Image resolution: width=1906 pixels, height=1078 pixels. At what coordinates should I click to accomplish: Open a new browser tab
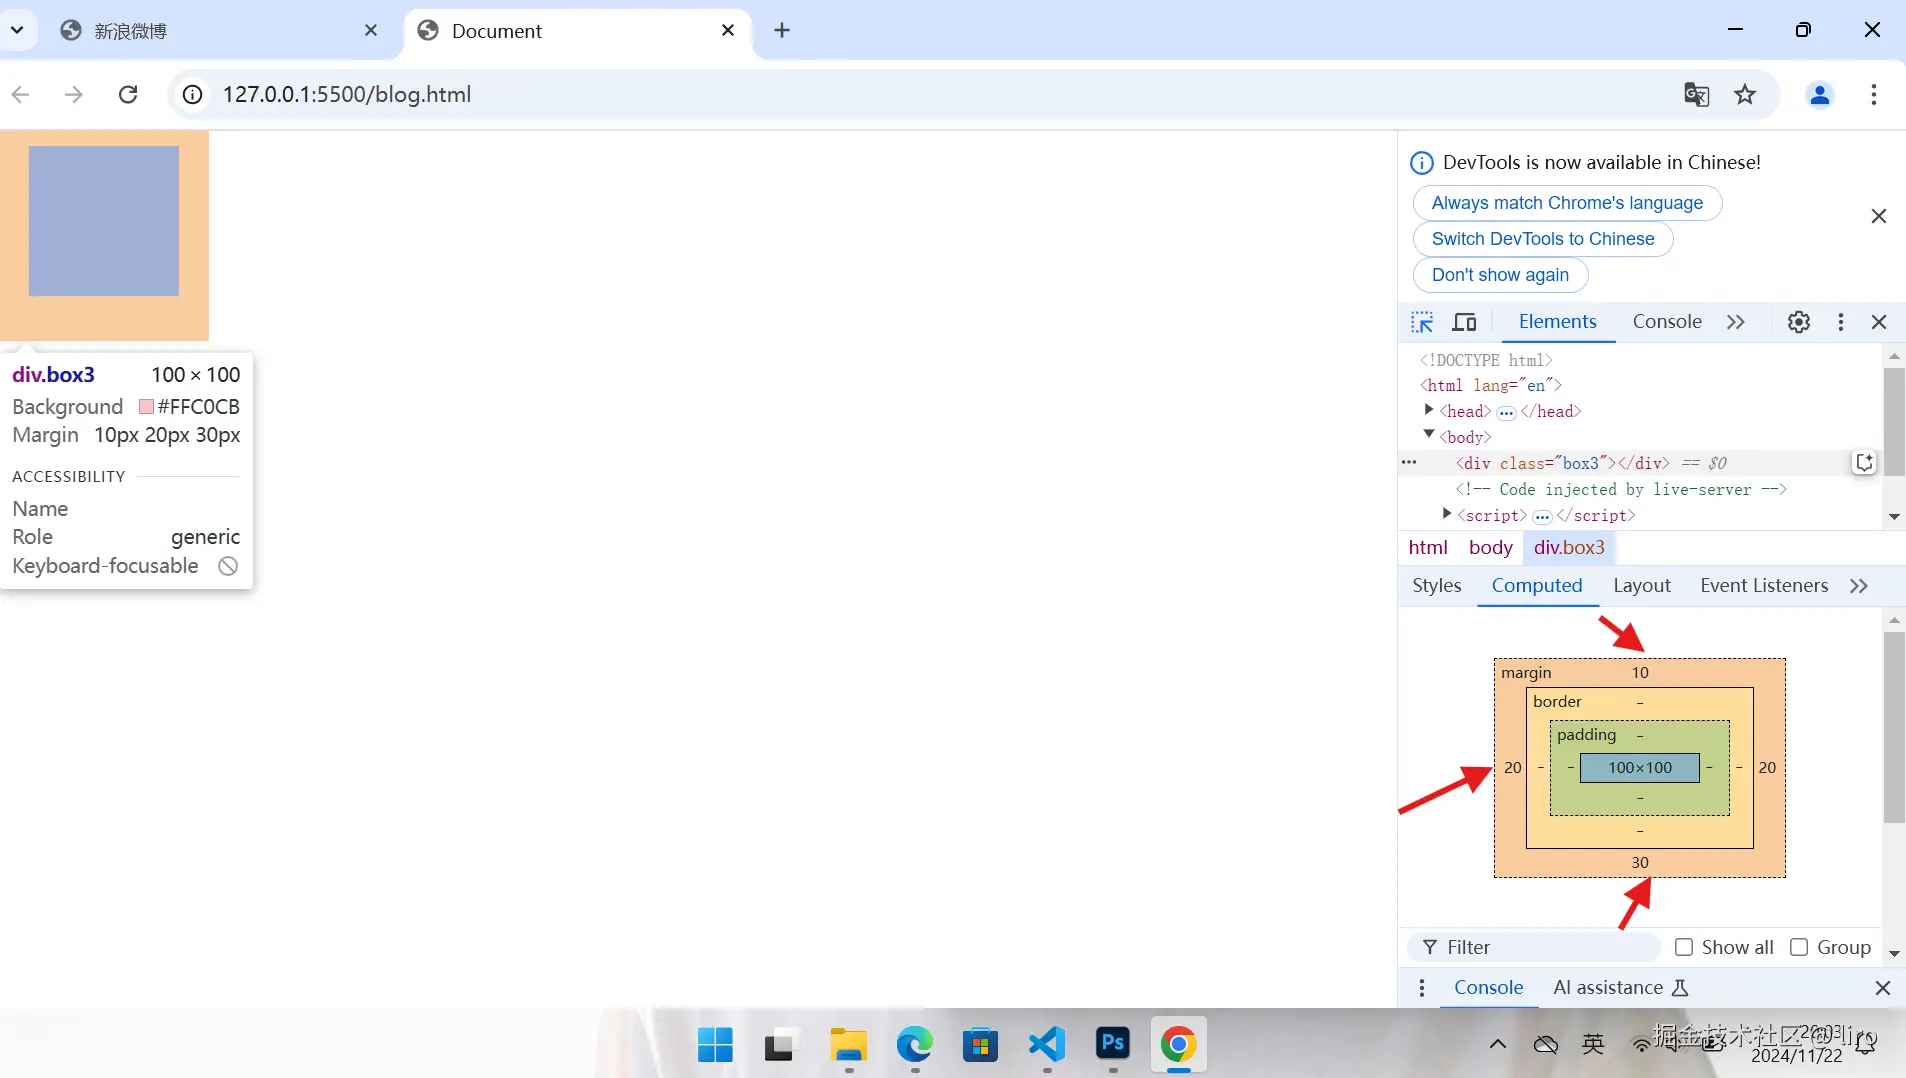[x=782, y=30]
